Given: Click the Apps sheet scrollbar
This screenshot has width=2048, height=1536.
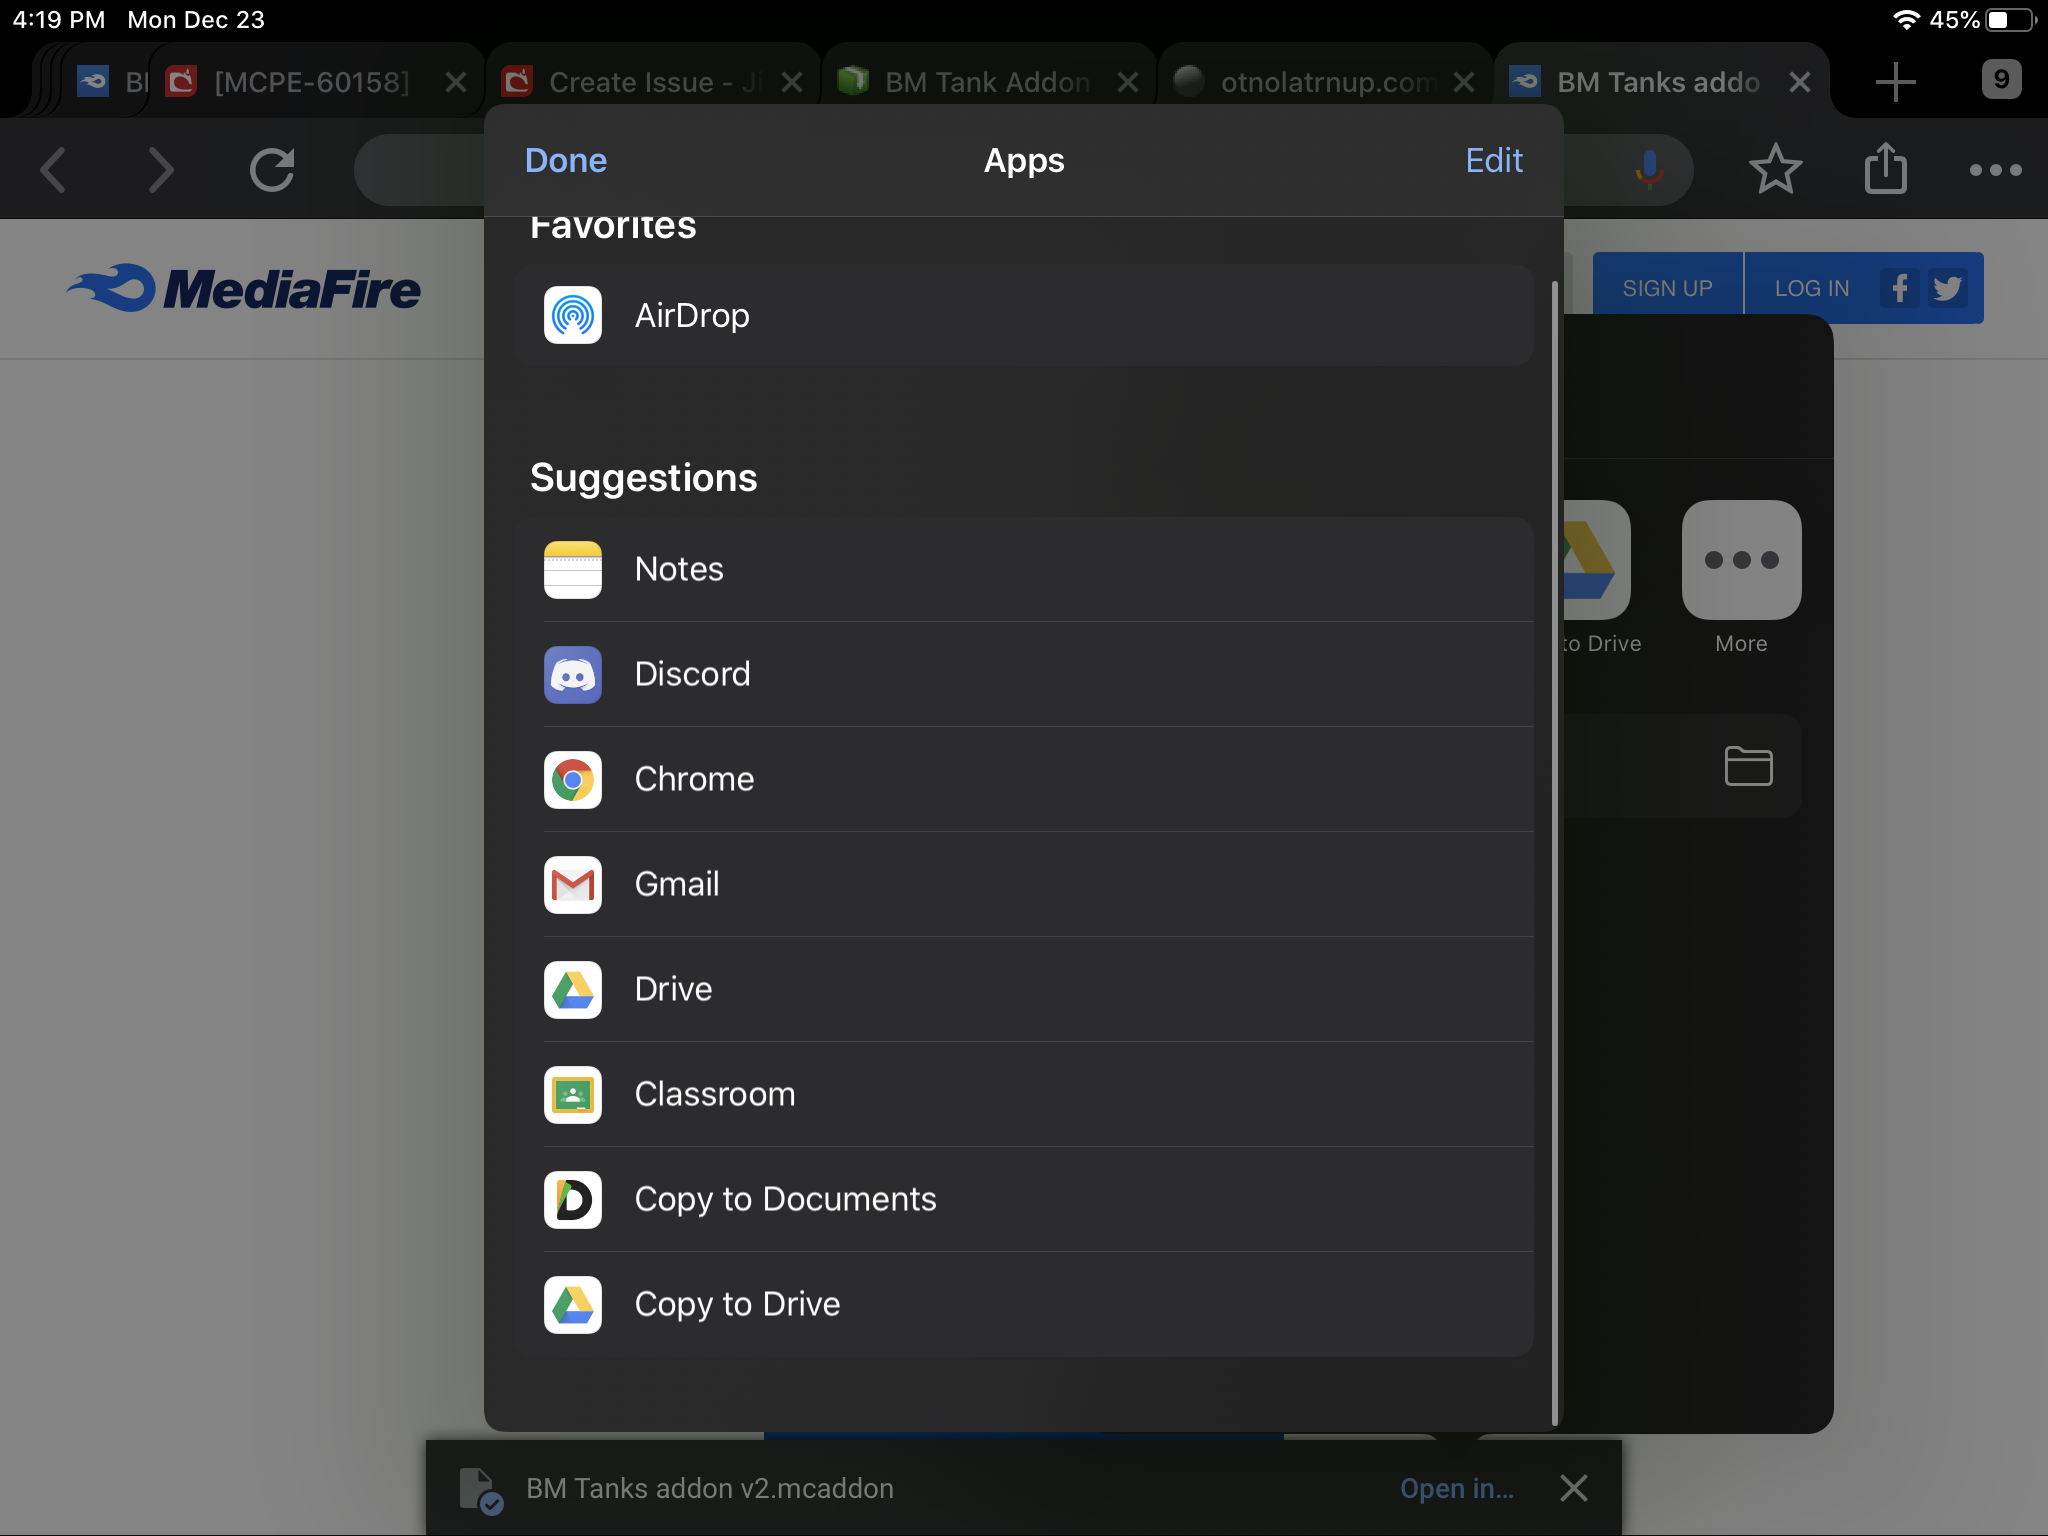Looking at the screenshot, I should click(x=1555, y=850).
